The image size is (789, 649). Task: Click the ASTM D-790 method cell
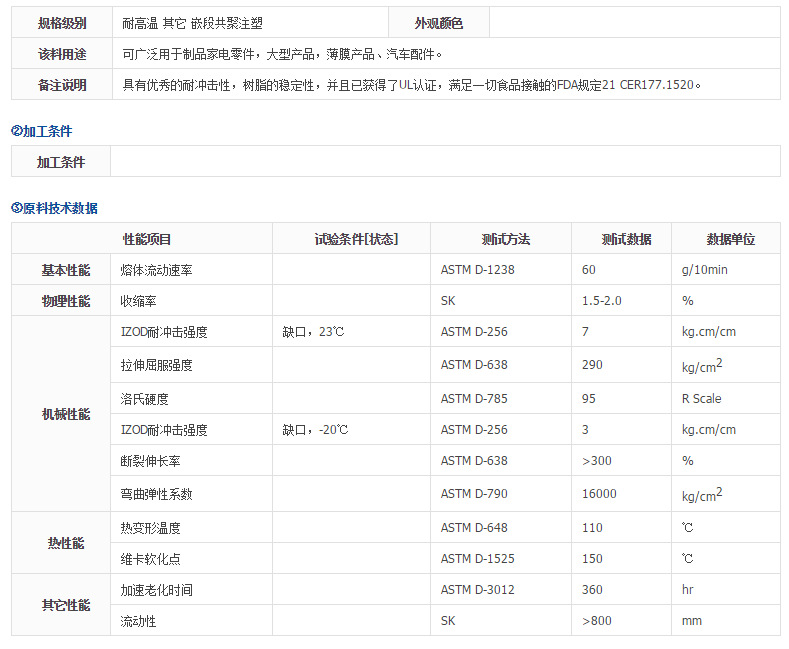coord(501,494)
